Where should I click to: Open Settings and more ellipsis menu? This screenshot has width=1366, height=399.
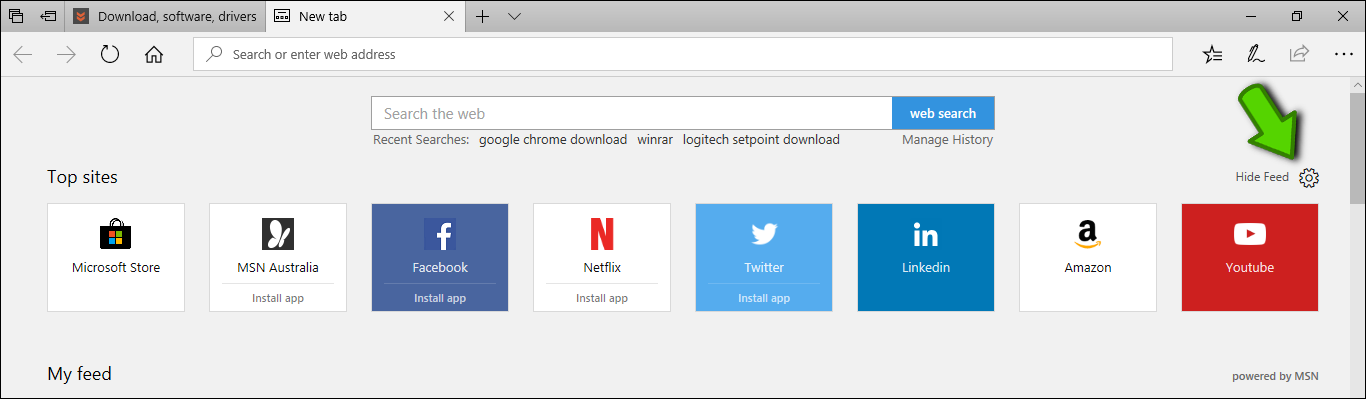1343,54
